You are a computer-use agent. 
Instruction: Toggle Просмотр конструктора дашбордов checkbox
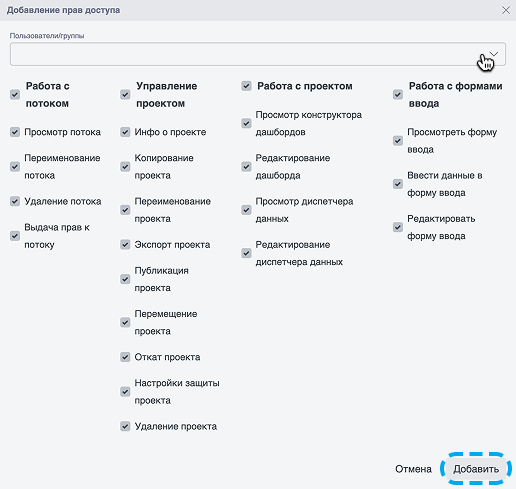click(x=246, y=123)
